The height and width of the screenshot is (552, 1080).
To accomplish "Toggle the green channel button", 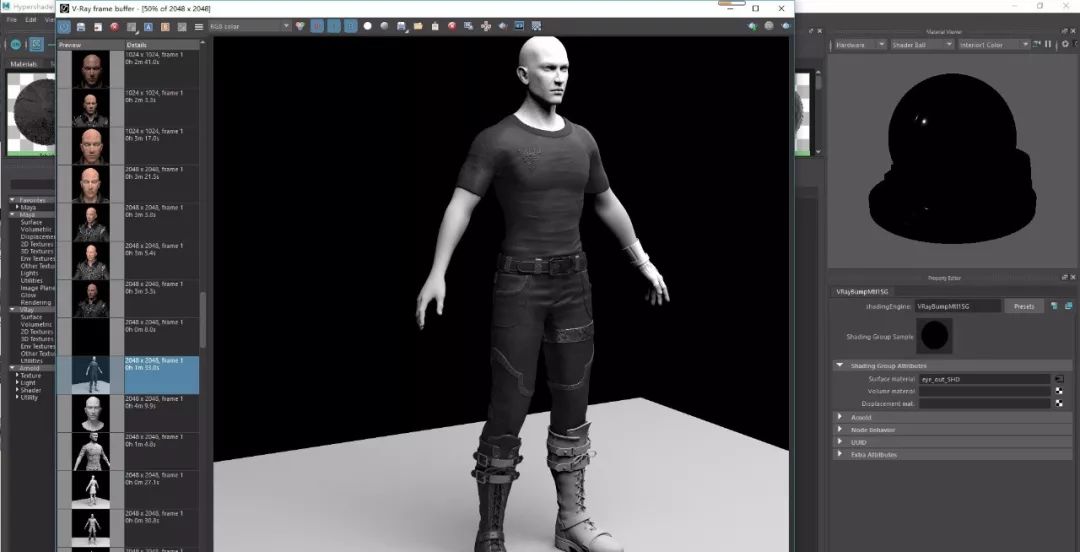I will point(333,26).
